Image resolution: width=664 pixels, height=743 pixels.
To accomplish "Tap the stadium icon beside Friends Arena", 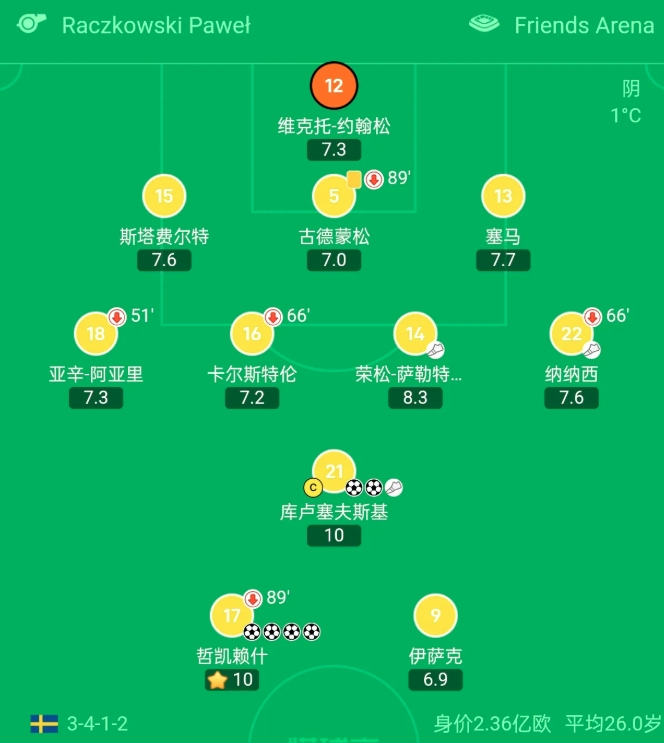I will (x=484, y=24).
